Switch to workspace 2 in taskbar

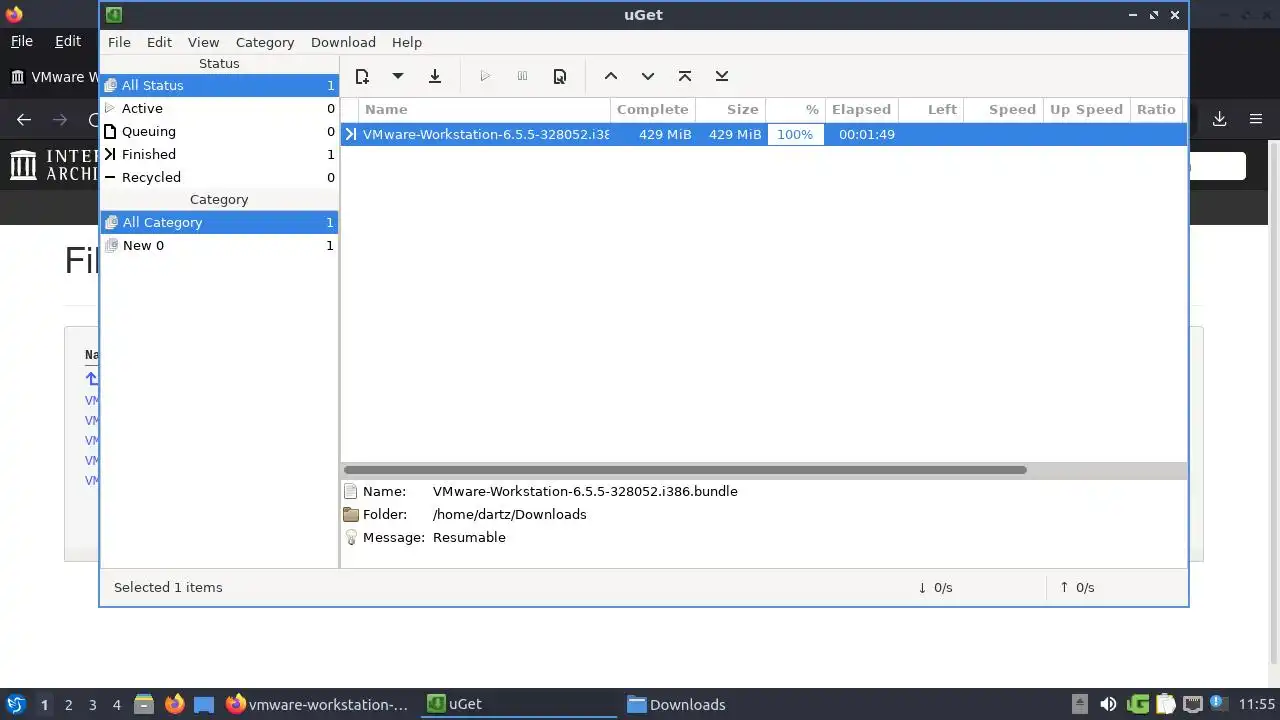click(68, 704)
